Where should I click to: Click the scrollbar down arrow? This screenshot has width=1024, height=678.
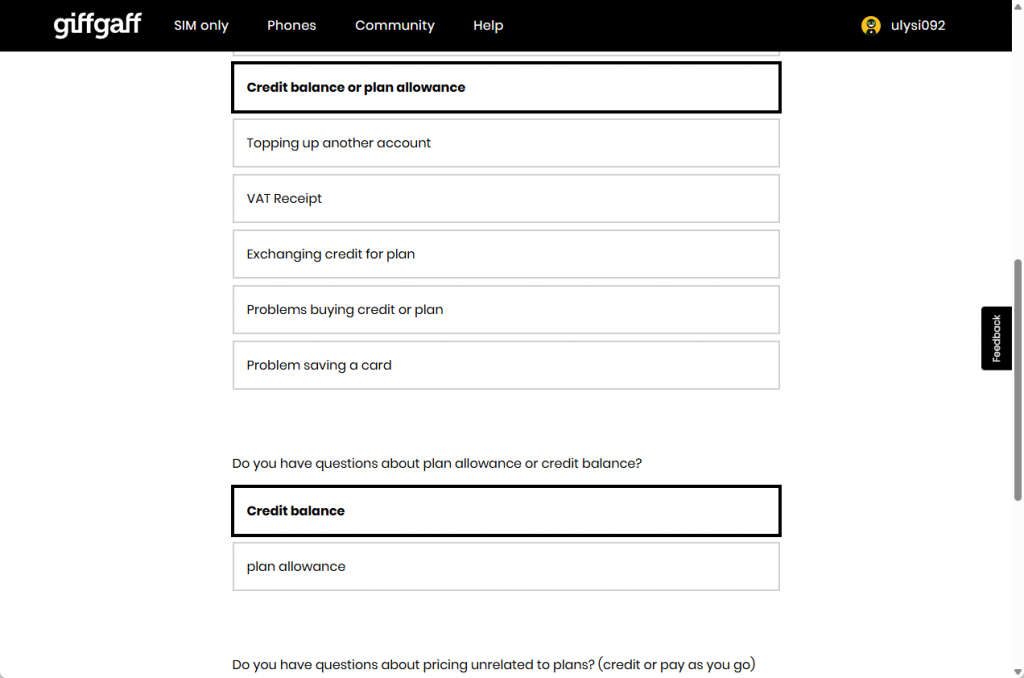(x=1017, y=671)
